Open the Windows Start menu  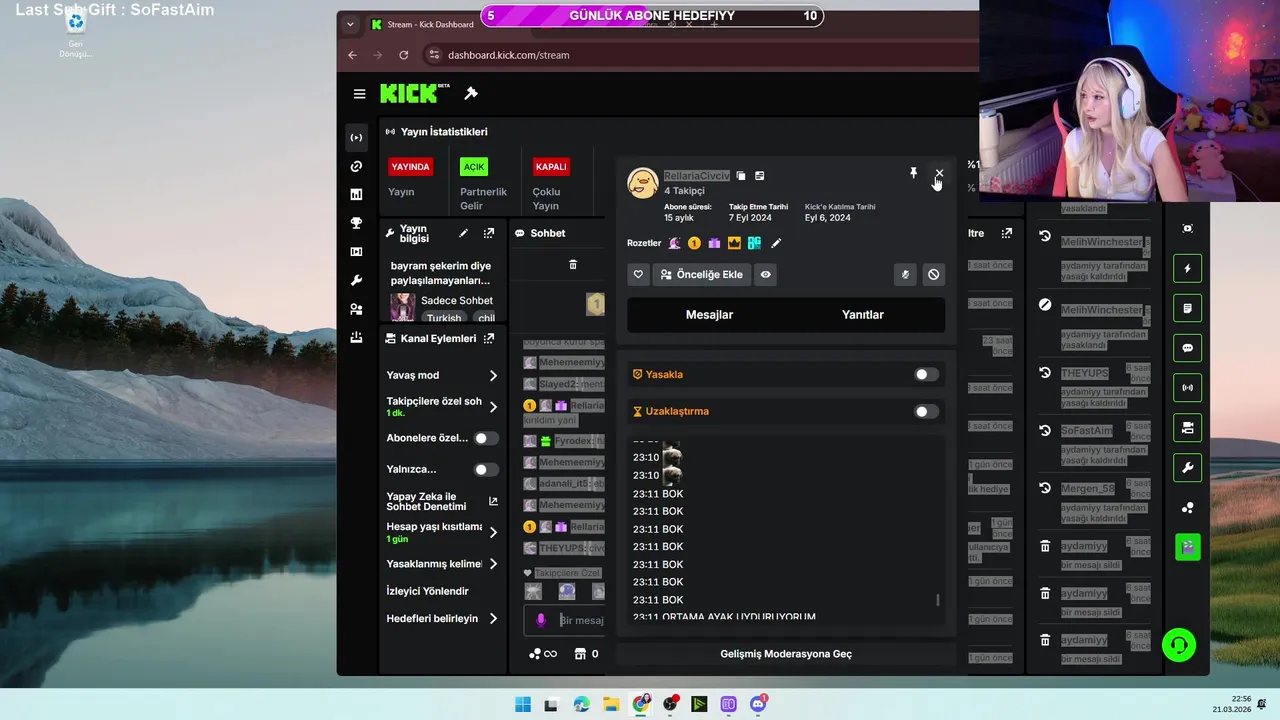pos(523,704)
